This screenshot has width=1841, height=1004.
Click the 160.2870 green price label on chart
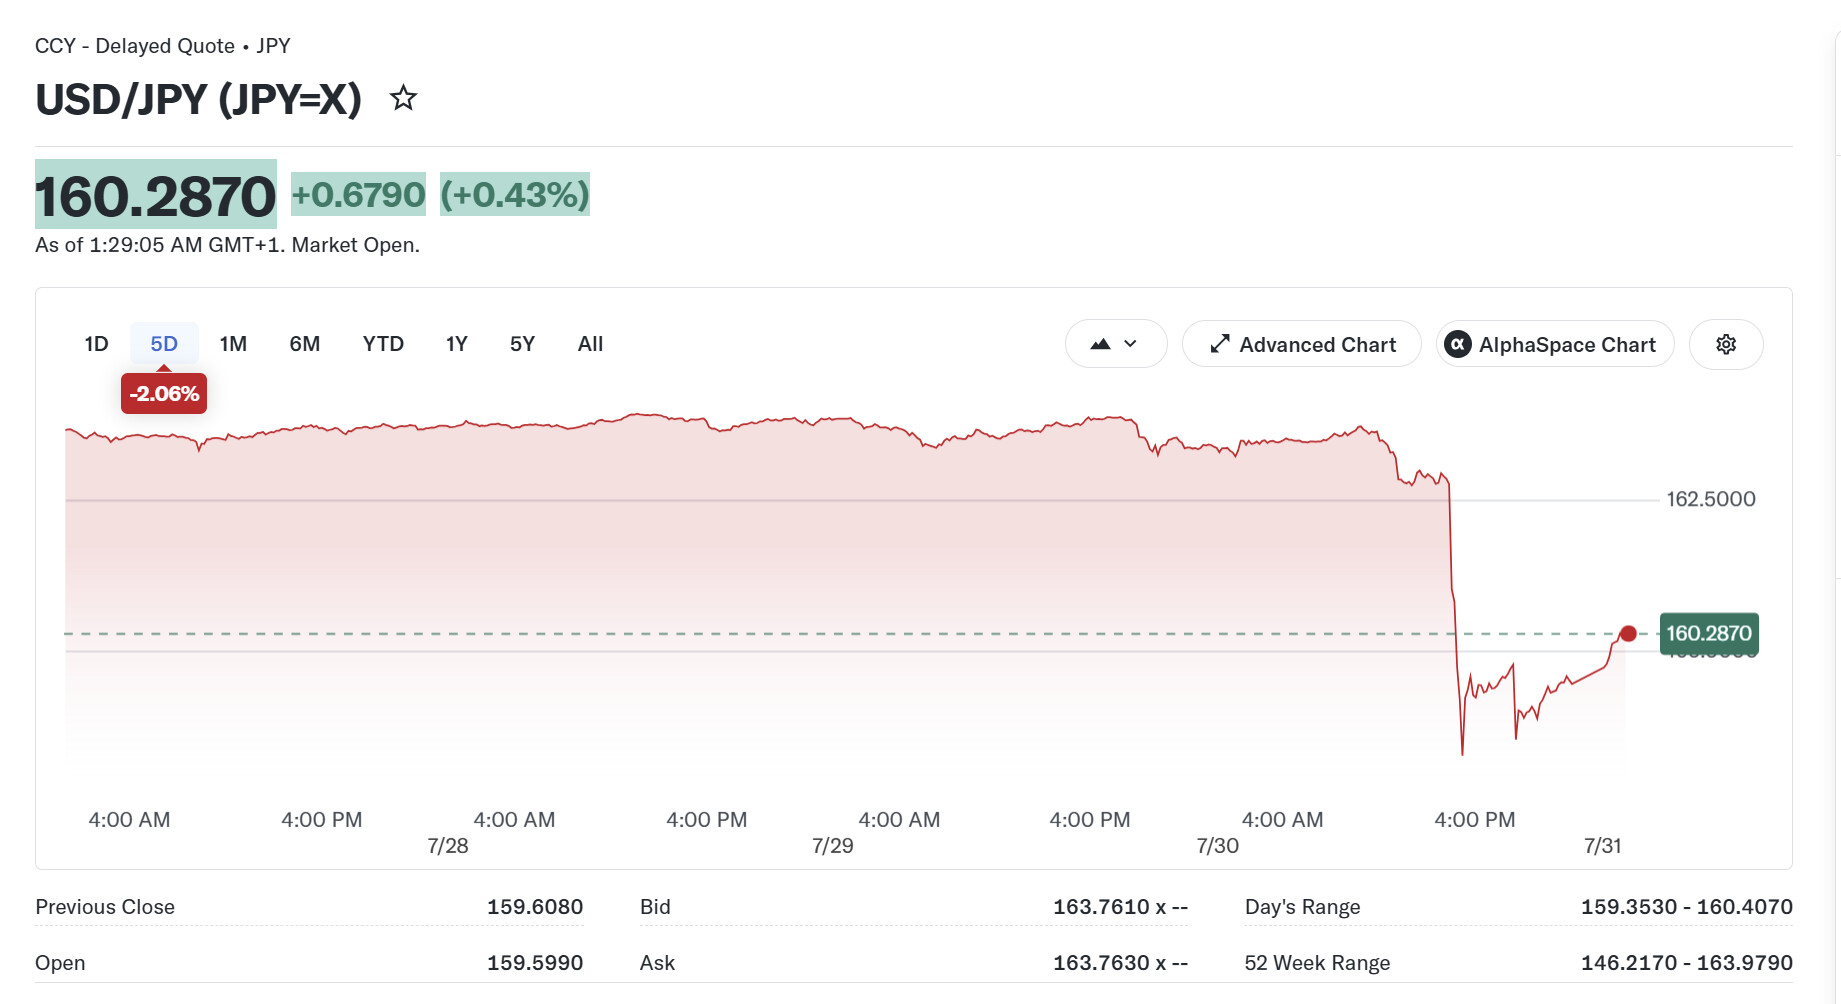pos(1709,633)
